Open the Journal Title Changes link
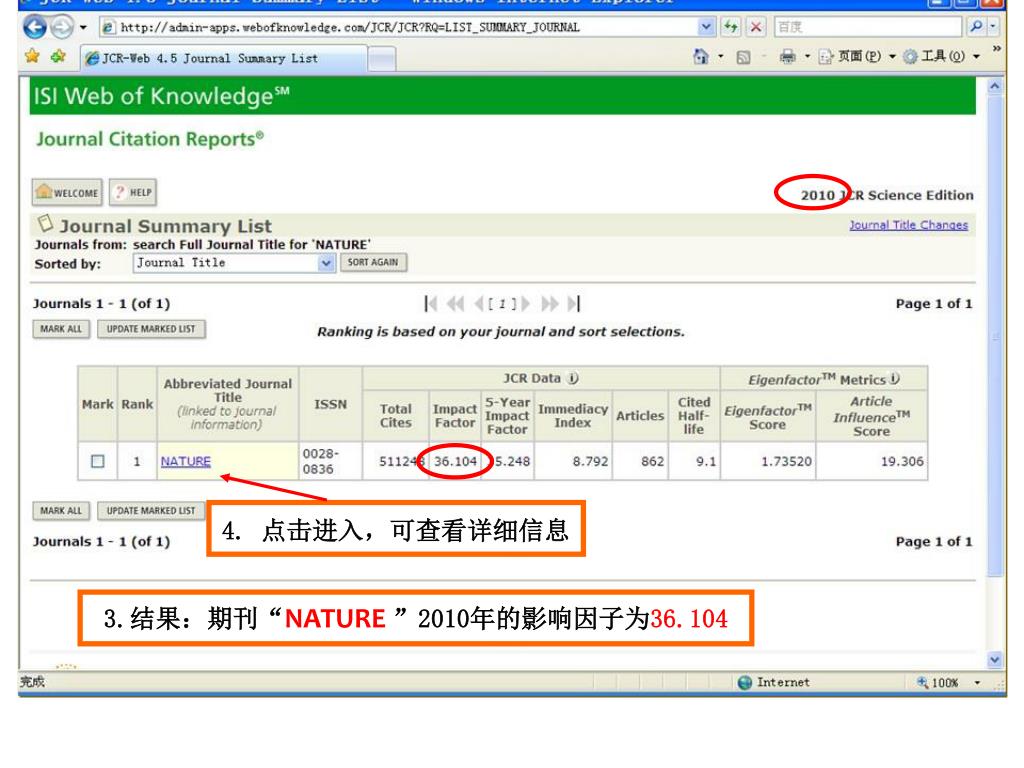The height and width of the screenshot is (768, 1024). click(x=908, y=225)
